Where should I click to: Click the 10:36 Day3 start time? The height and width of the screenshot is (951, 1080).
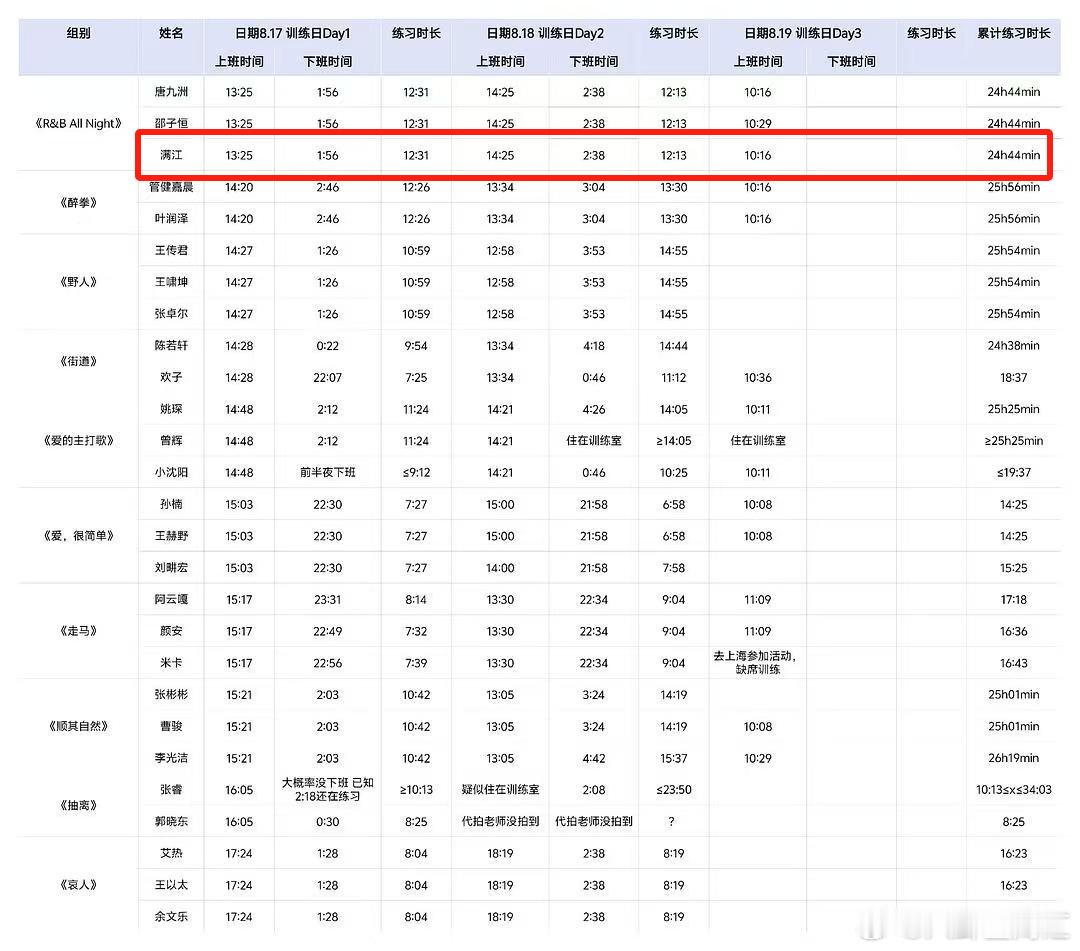[x=758, y=377]
